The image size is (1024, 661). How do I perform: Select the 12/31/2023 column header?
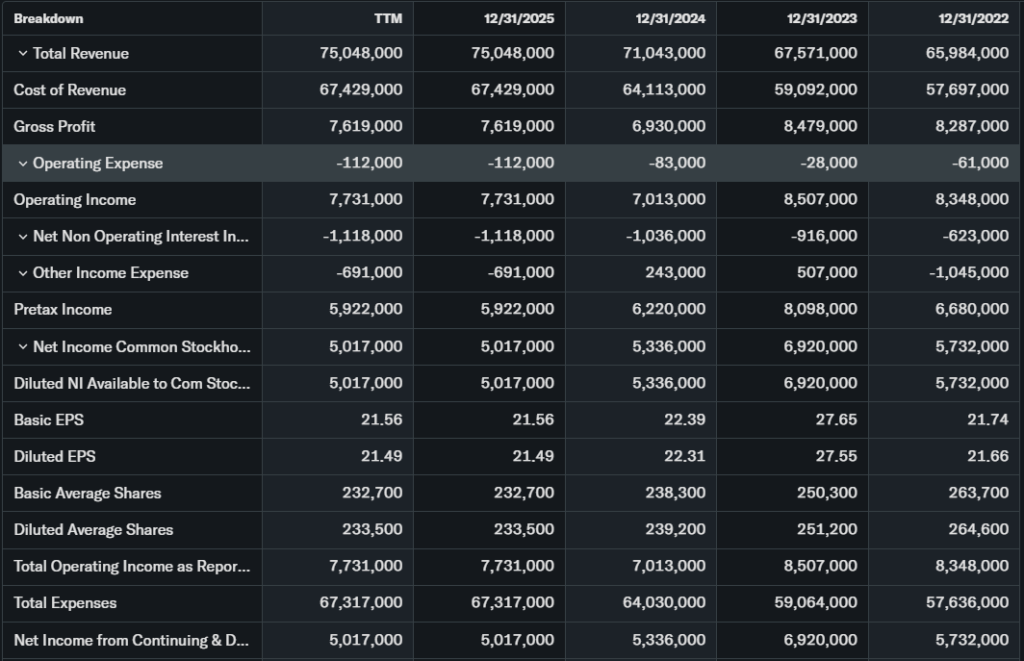823,19
